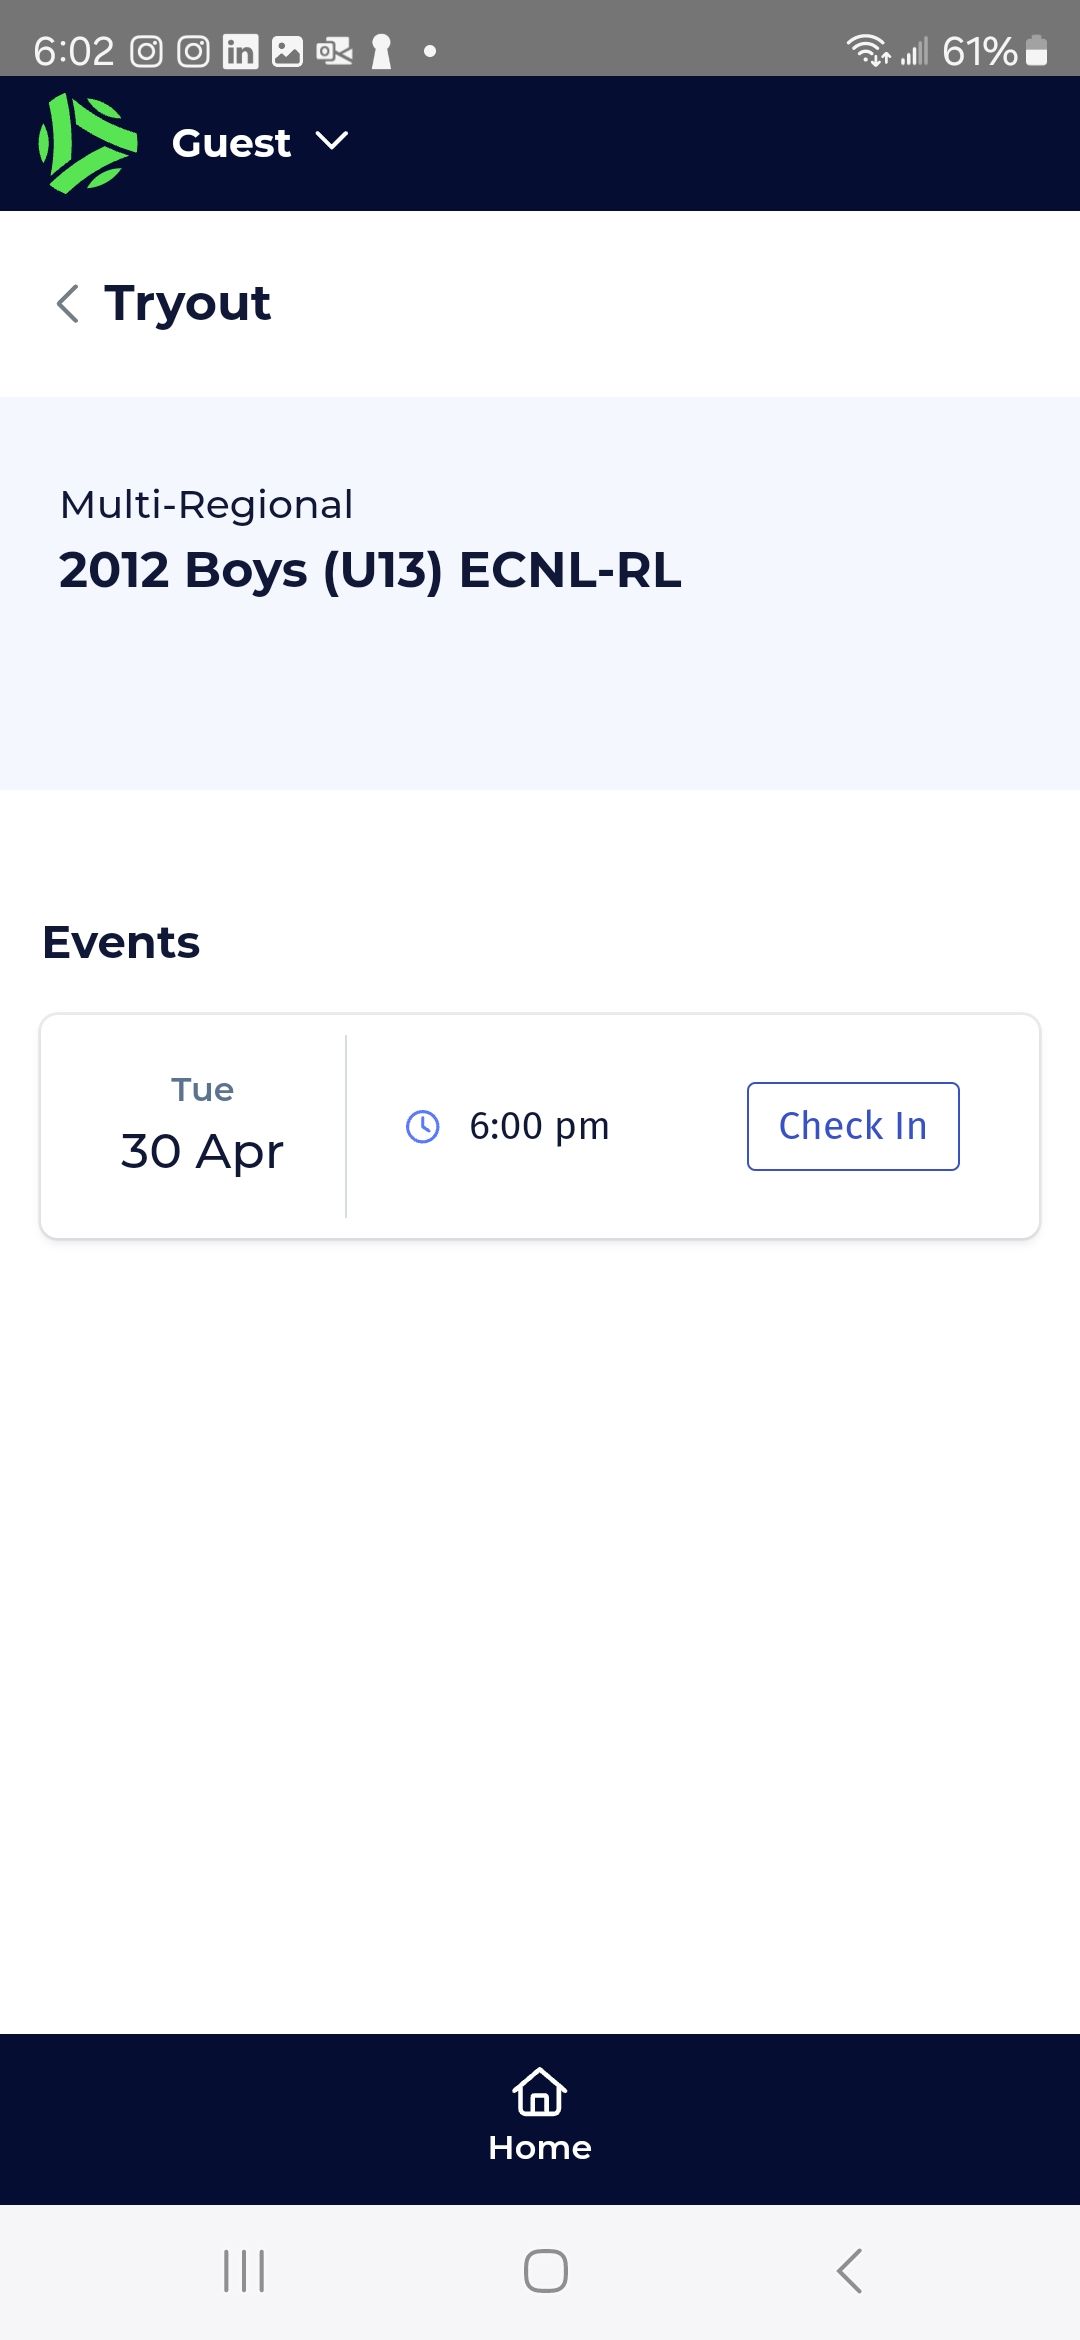Tap the Android home navigation button

[546, 2271]
